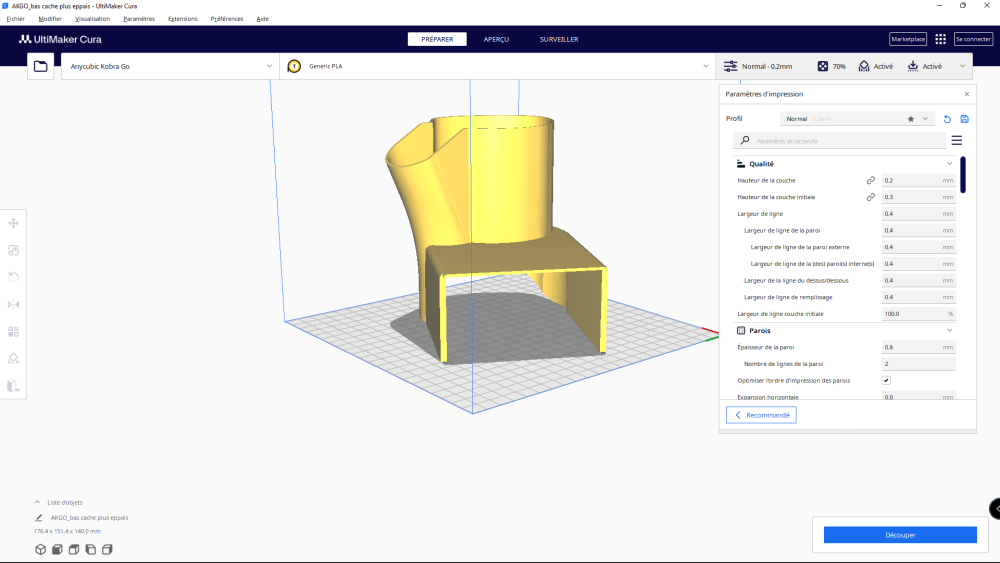Viewport: 1000px width, 563px height.
Task: Open the apps grid icon
Action: point(940,39)
